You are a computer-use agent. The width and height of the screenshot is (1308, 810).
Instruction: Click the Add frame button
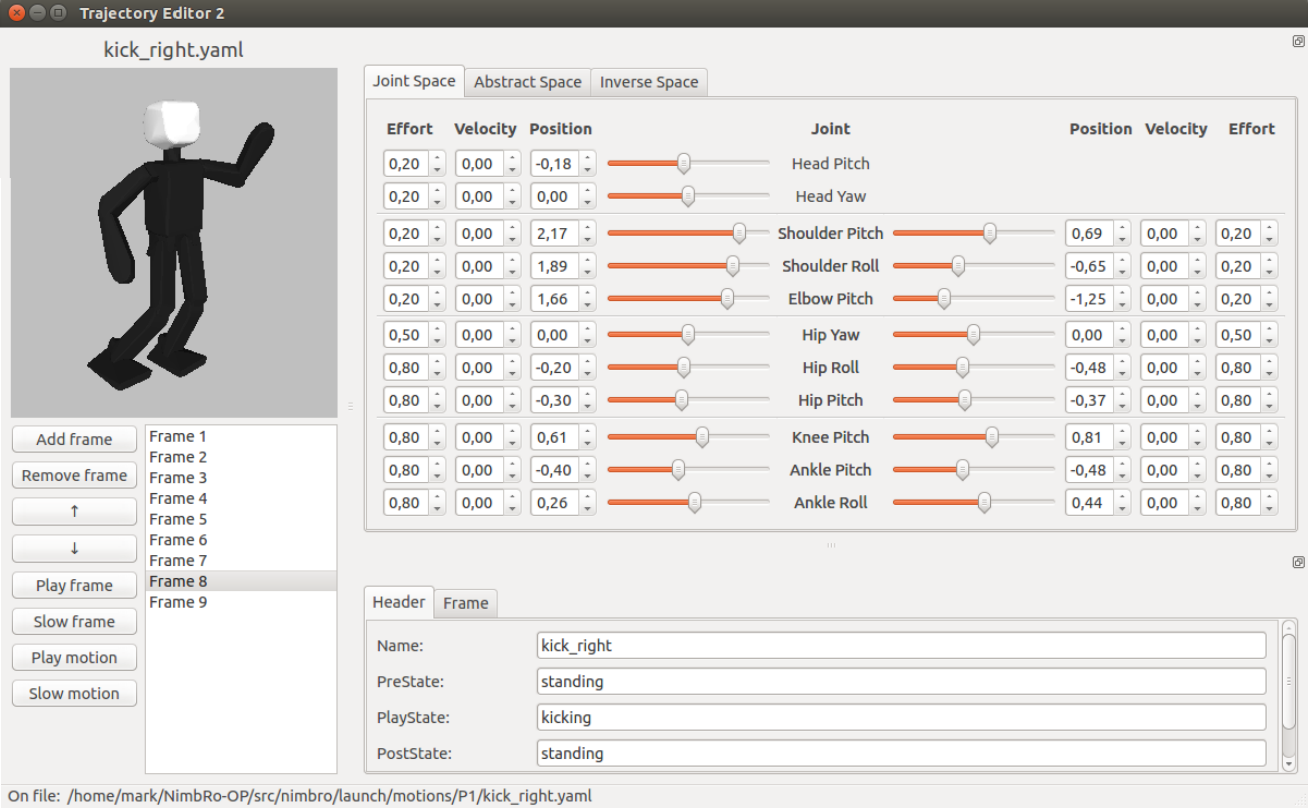(x=74, y=439)
